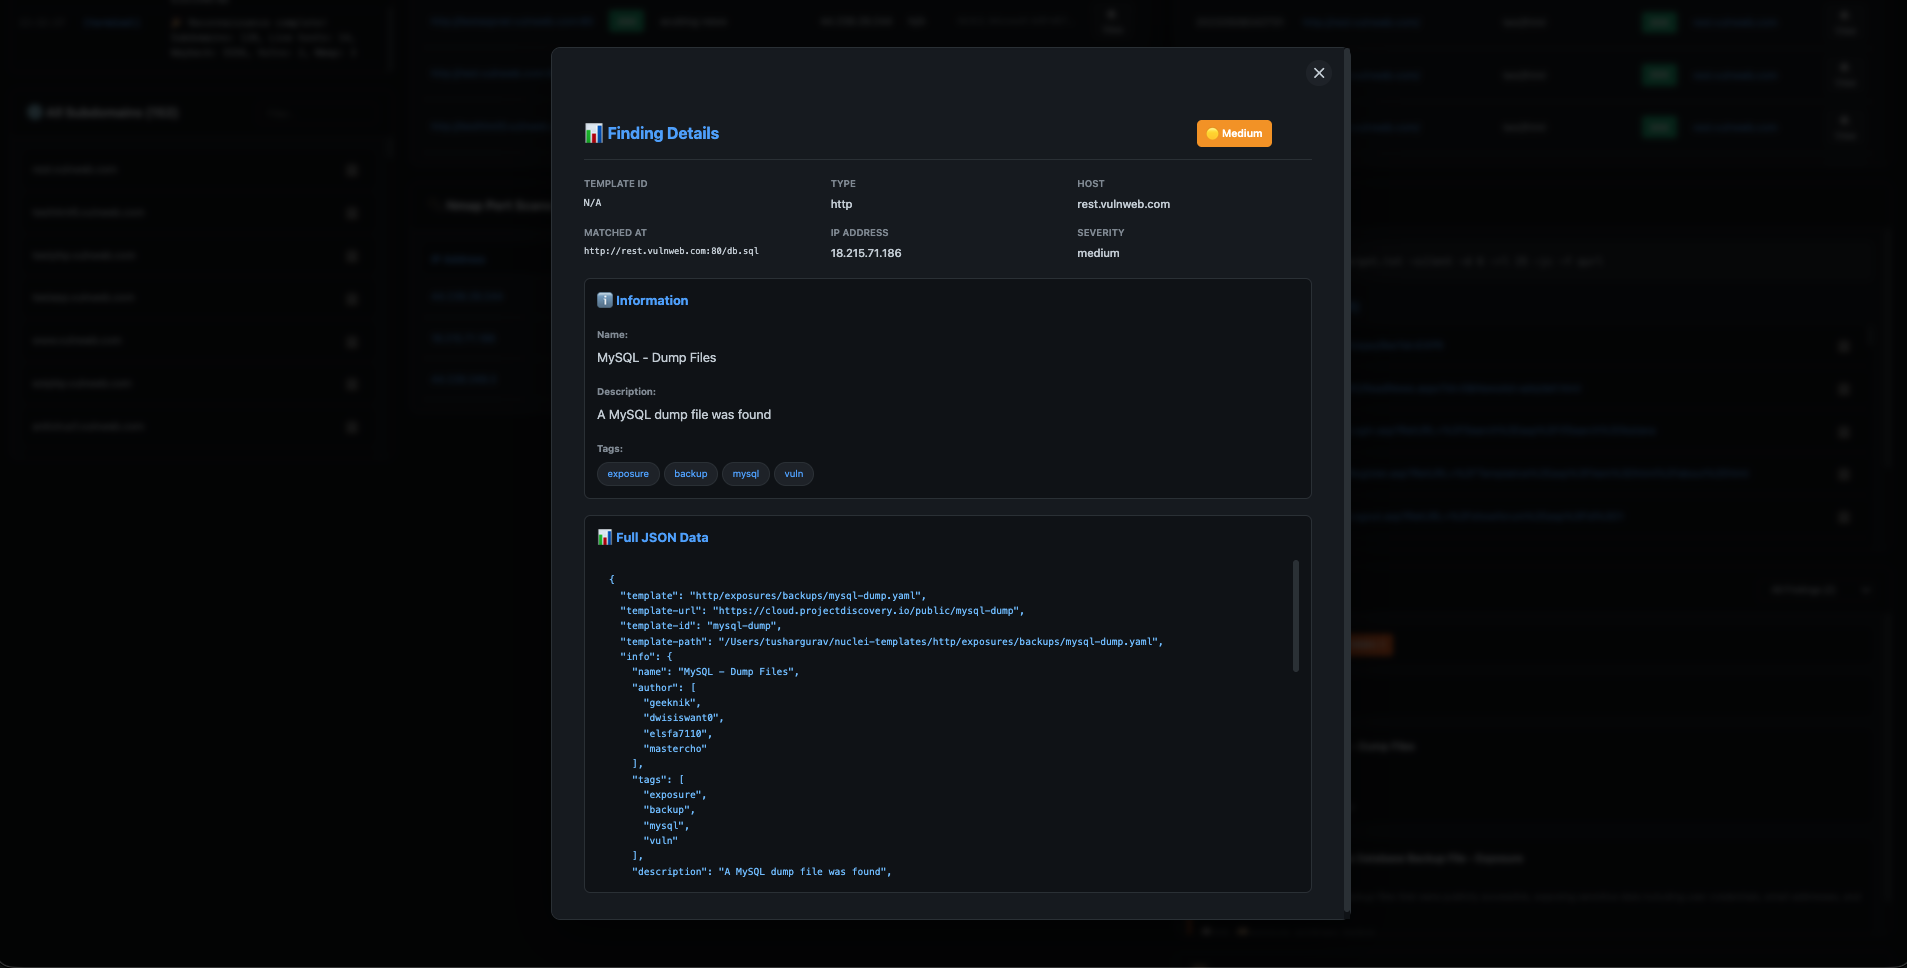
Task: Click the Full JSON Data chart icon
Action: click(x=605, y=537)
